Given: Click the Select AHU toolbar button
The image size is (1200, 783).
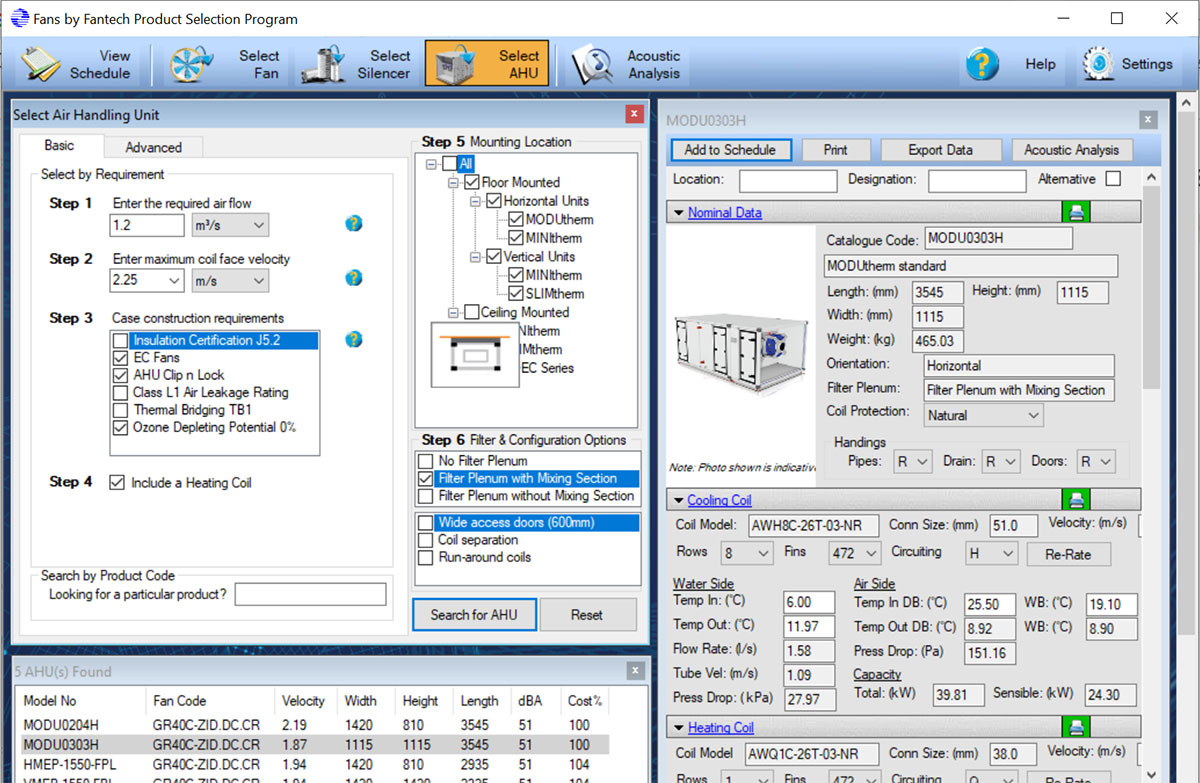Looking at the screenshot, I should coord(485,64).
